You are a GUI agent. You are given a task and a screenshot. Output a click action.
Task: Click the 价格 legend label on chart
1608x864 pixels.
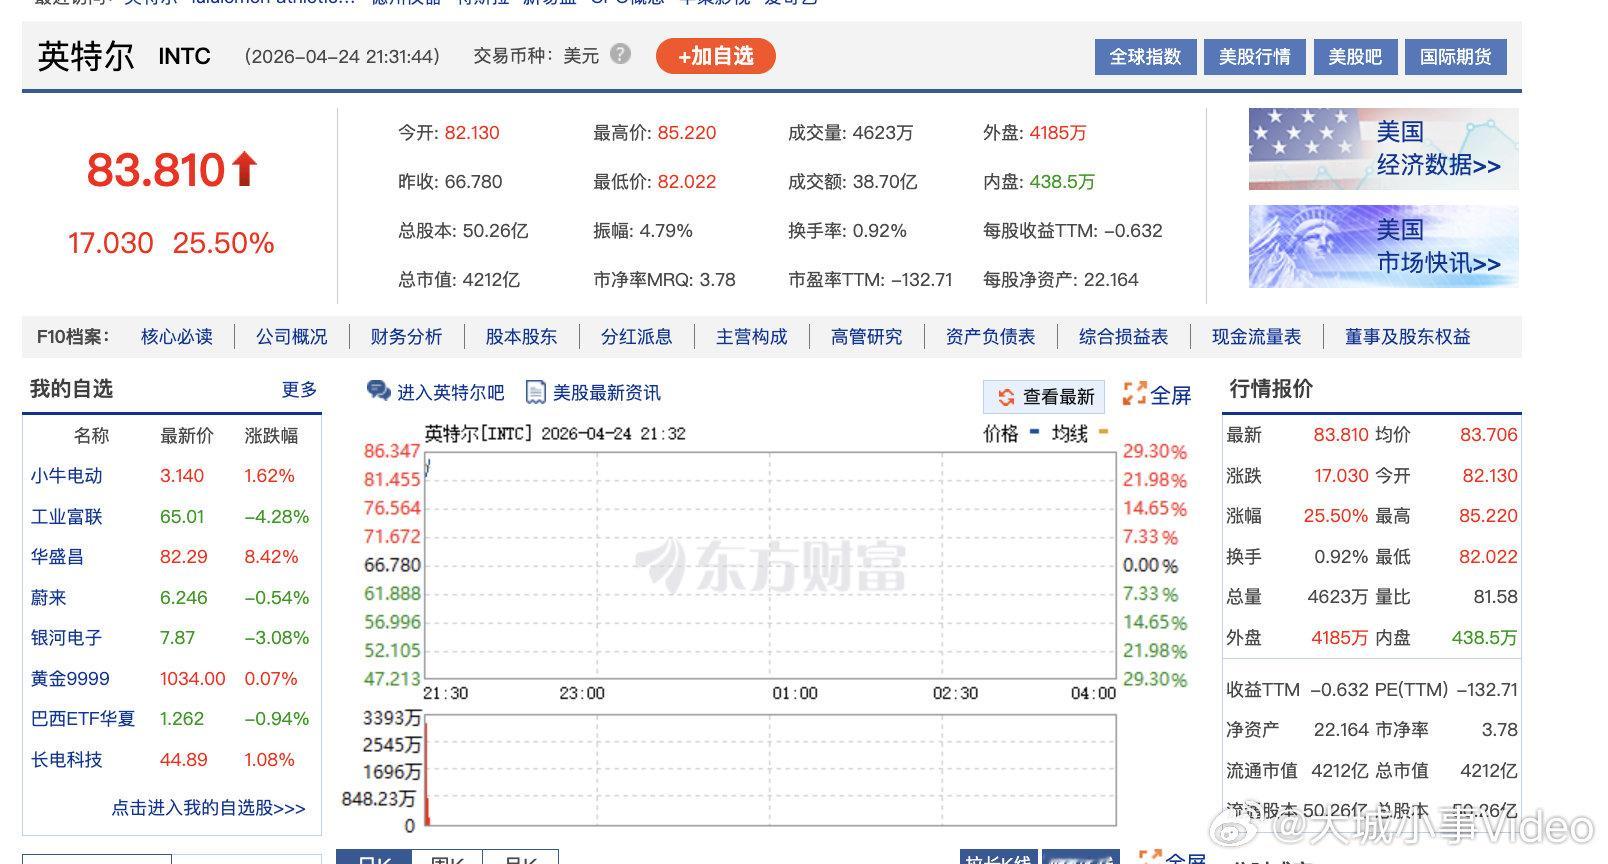[x=1001, y=434]
